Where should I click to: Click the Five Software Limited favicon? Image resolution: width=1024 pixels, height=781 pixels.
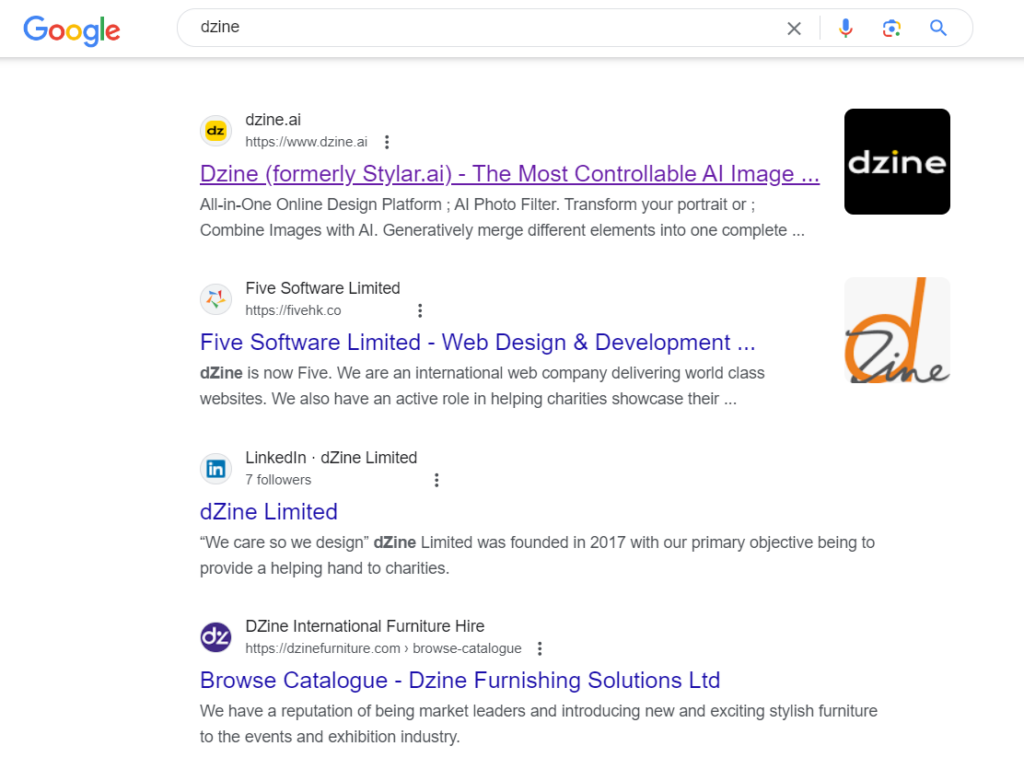click(215, 299)
